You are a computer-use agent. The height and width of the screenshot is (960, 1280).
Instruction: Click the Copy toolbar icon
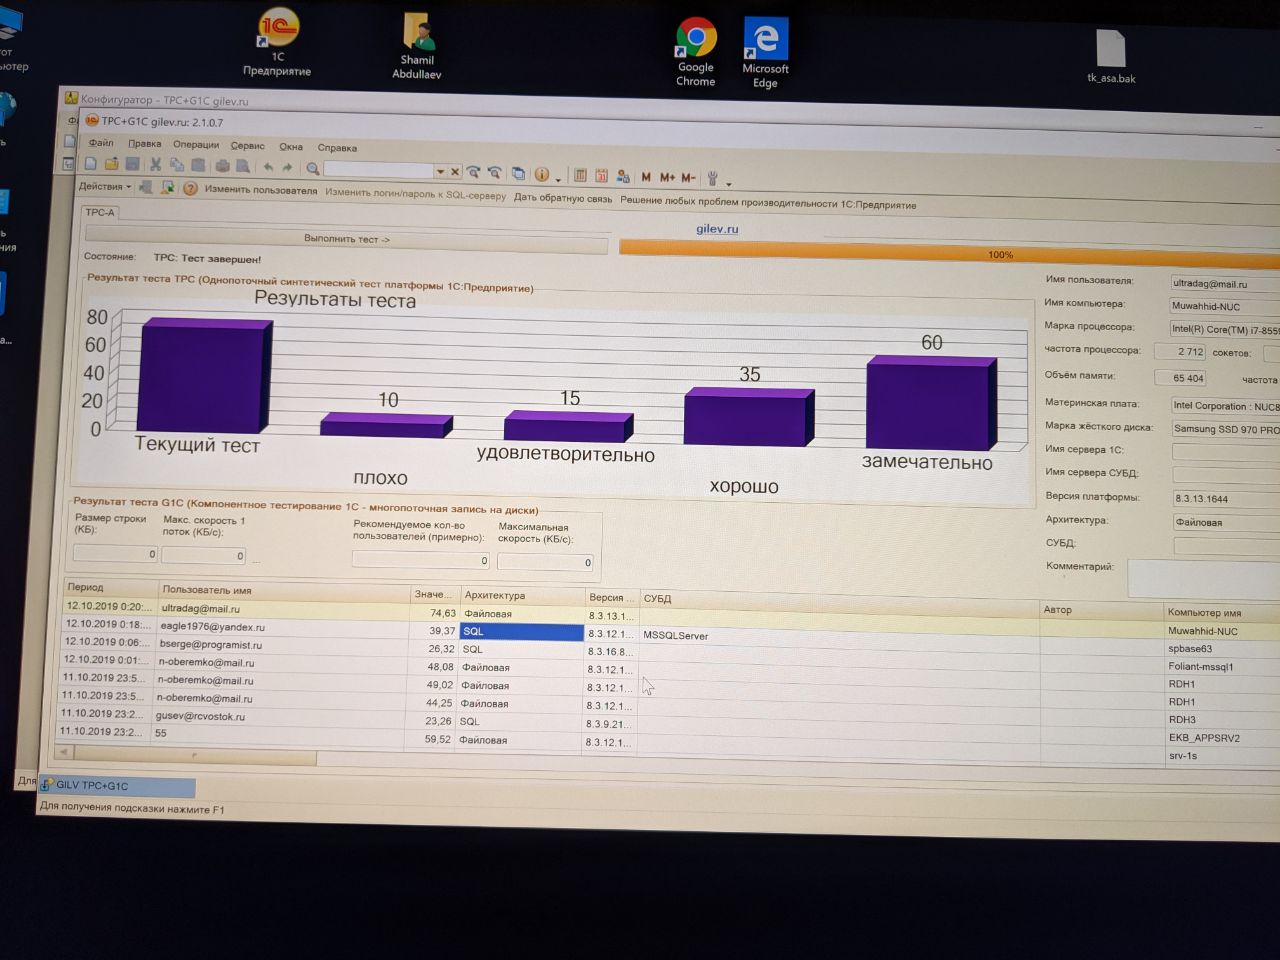[x=177, y=165]
